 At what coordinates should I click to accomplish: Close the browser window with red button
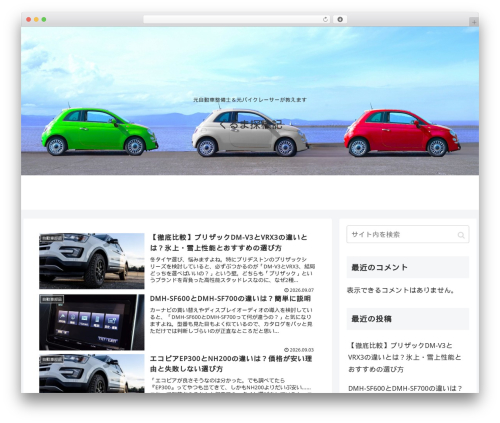coord(29,20)
